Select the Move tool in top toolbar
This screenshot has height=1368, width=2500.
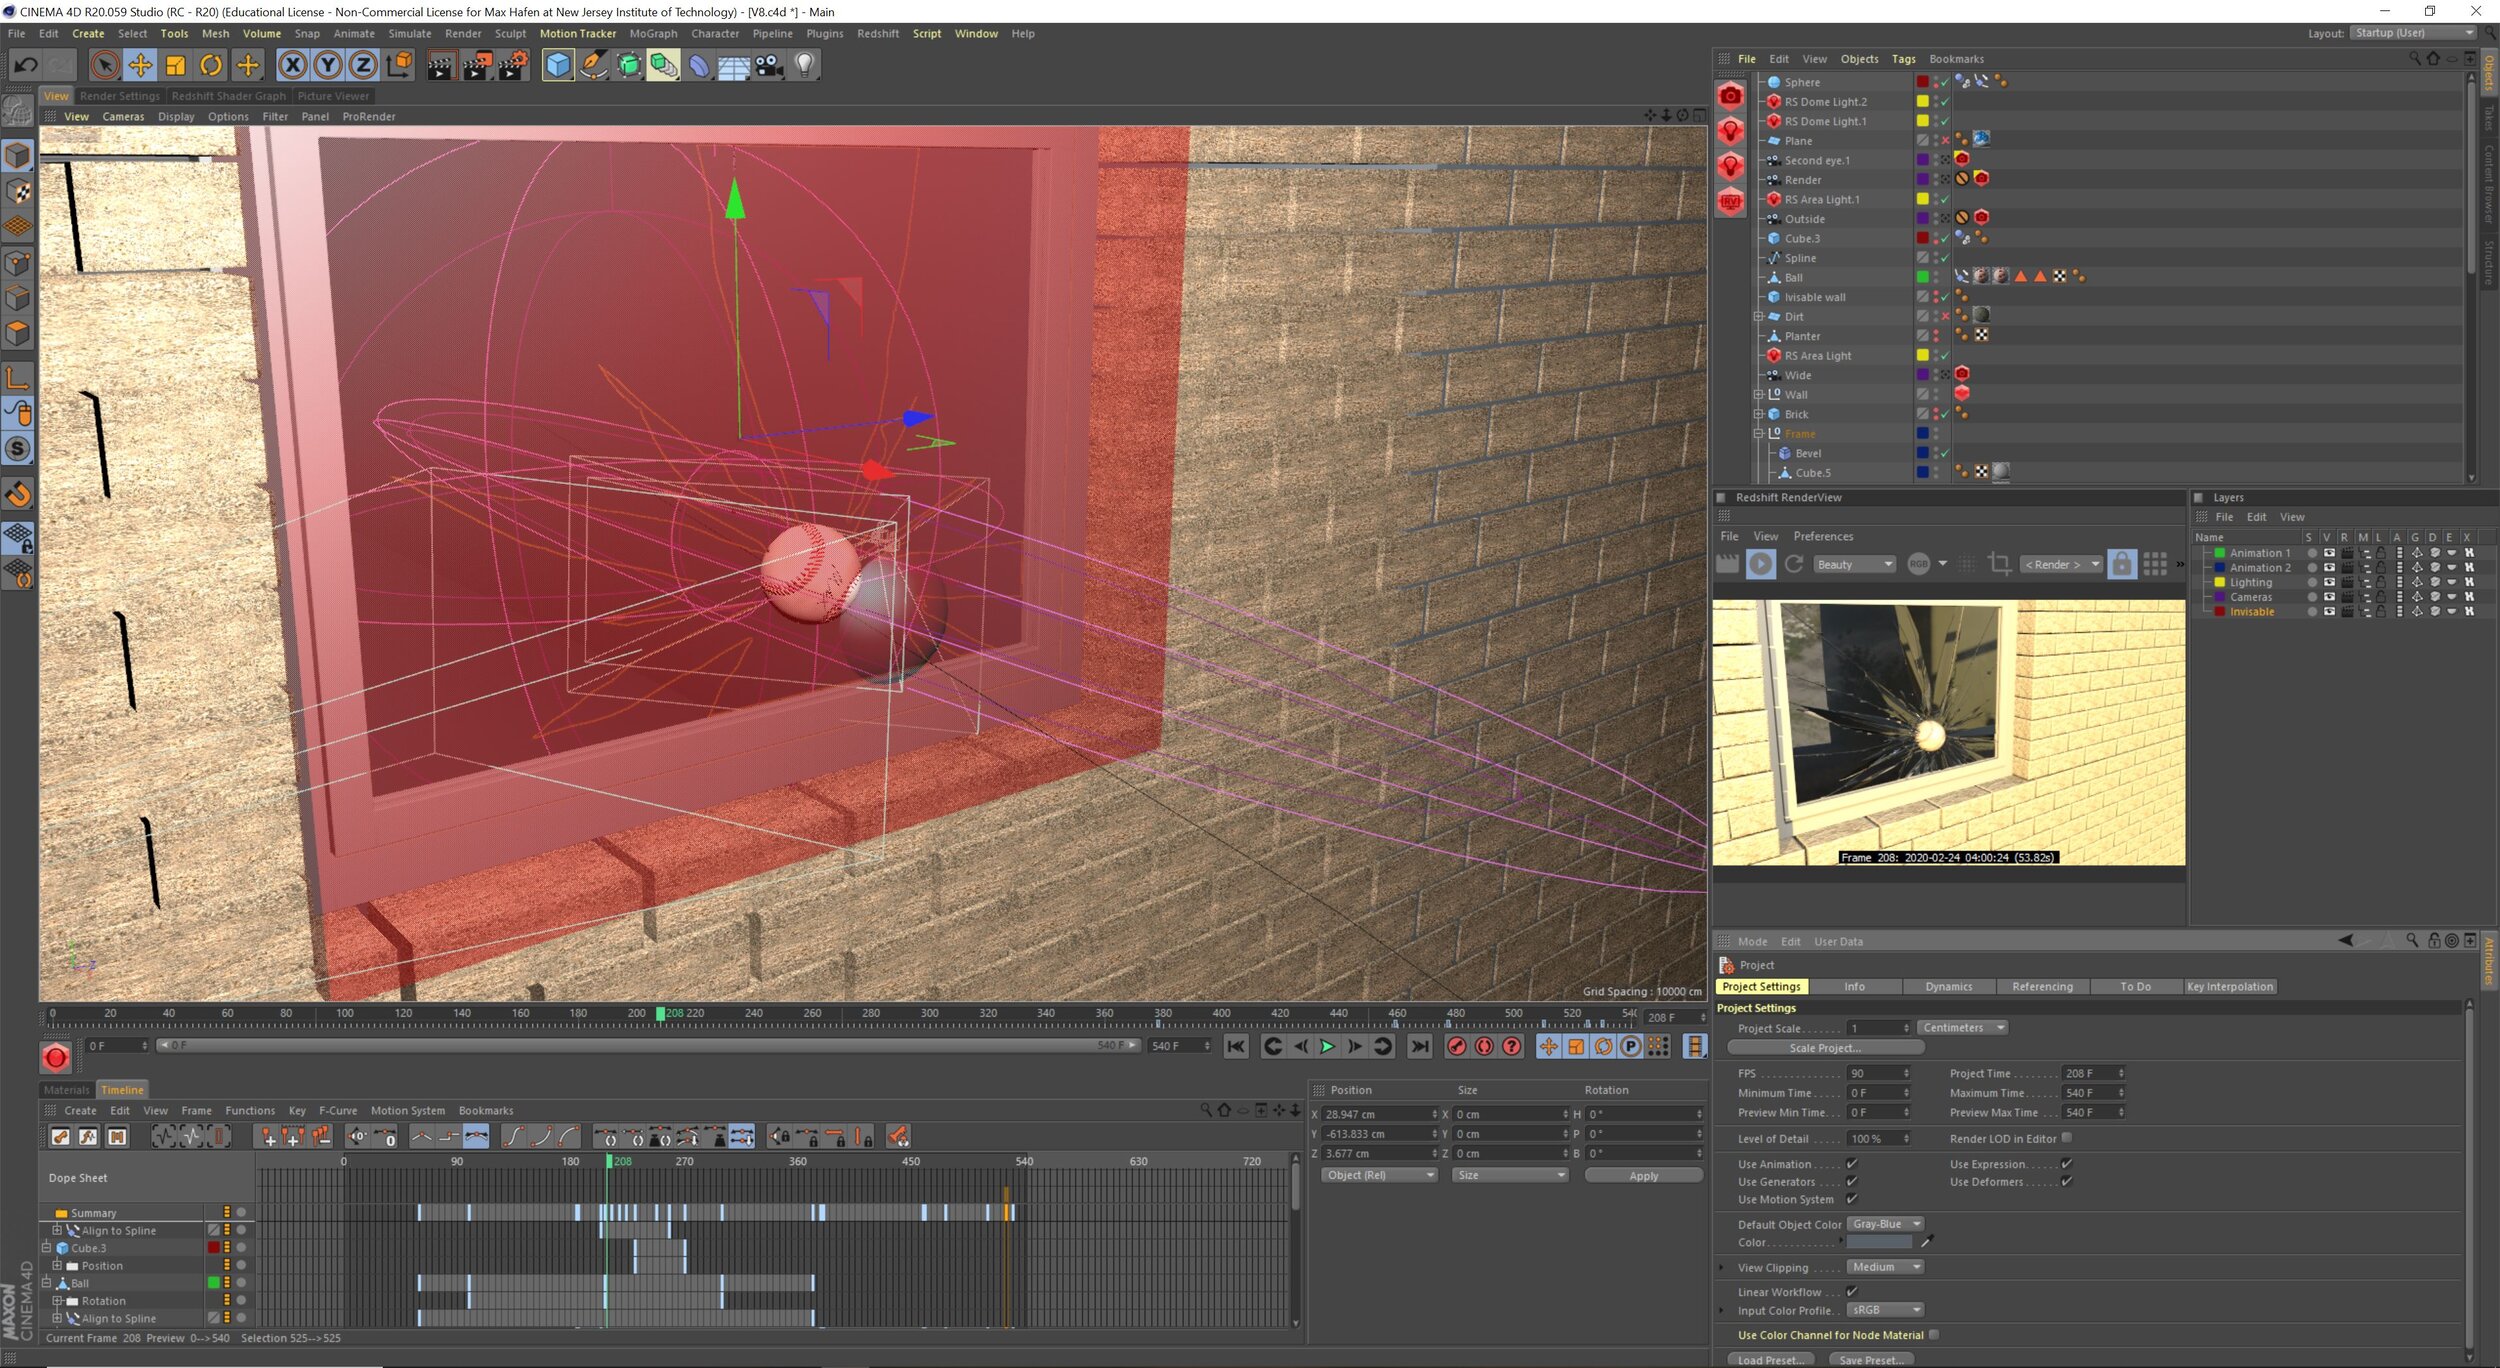pos(140,66)
